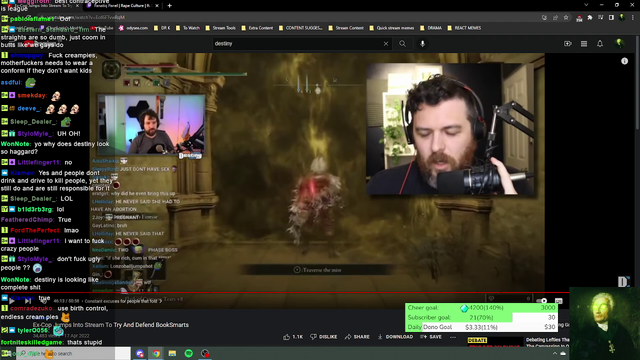Like the video showing 1.1K

coord(293,337)
